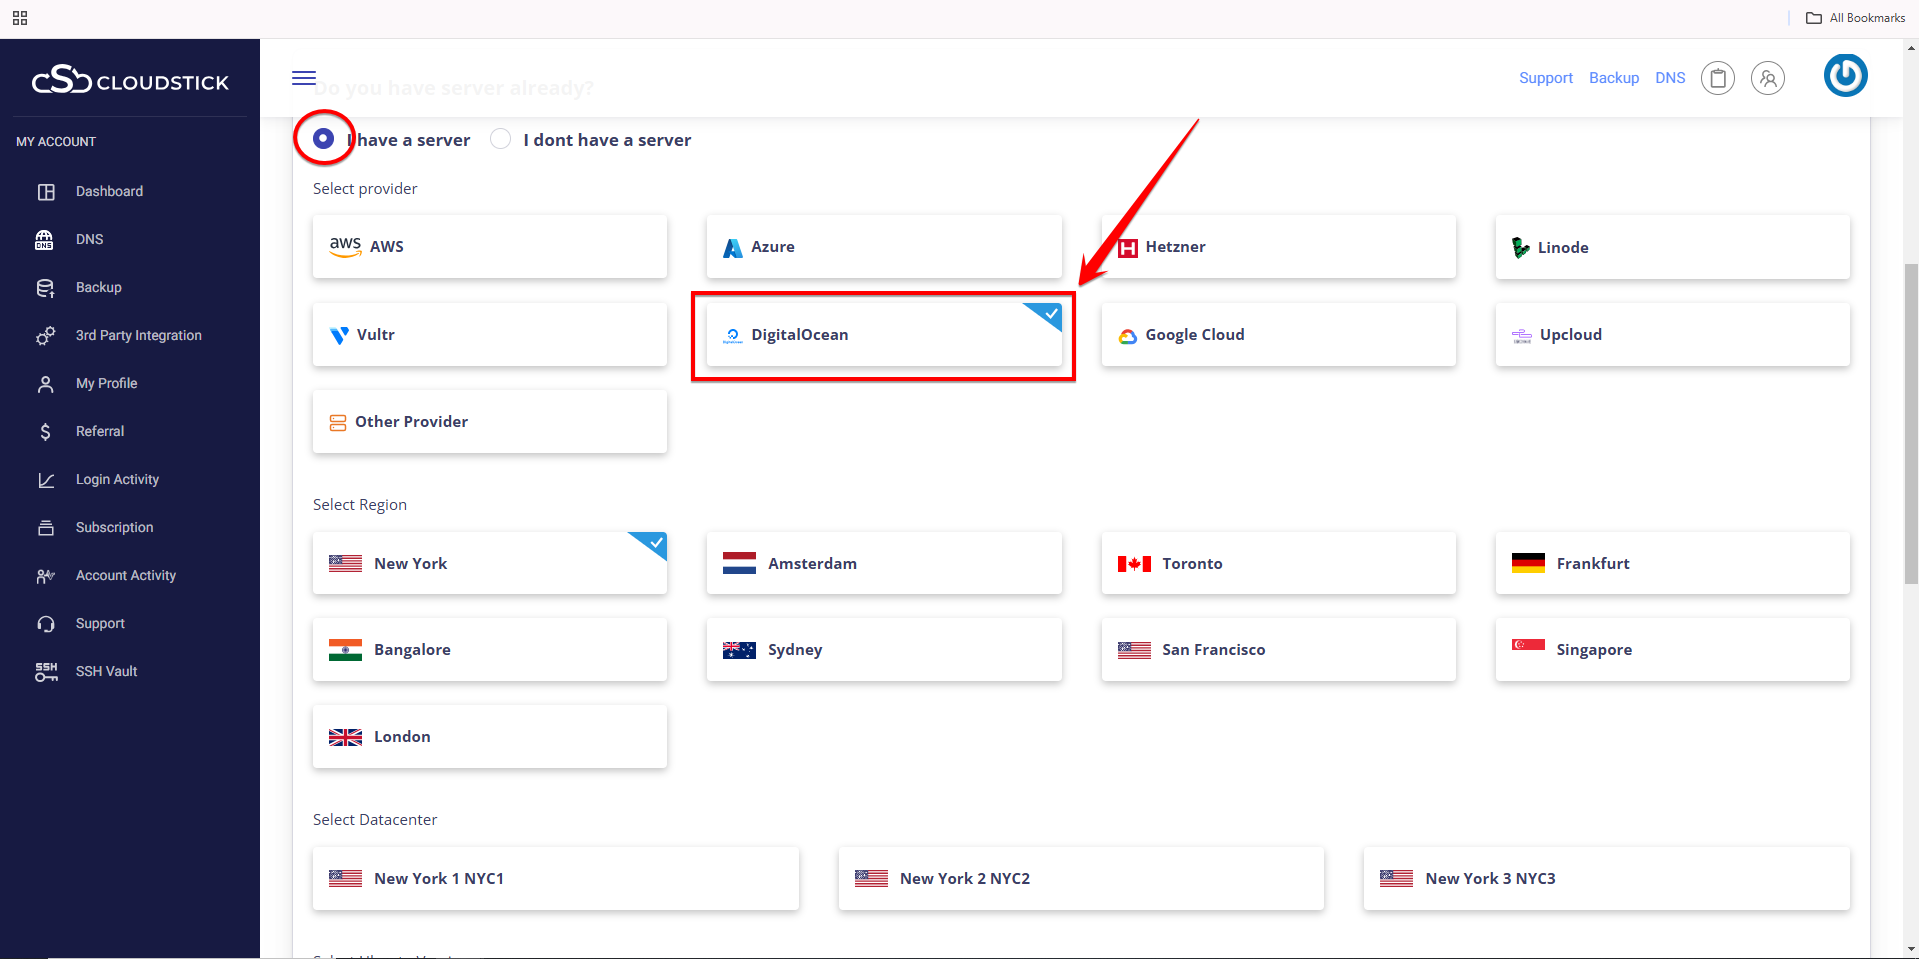This screenshot has height=959, width=1919.
Task: Click the blue power button icon
Action: coord(1845,76)
